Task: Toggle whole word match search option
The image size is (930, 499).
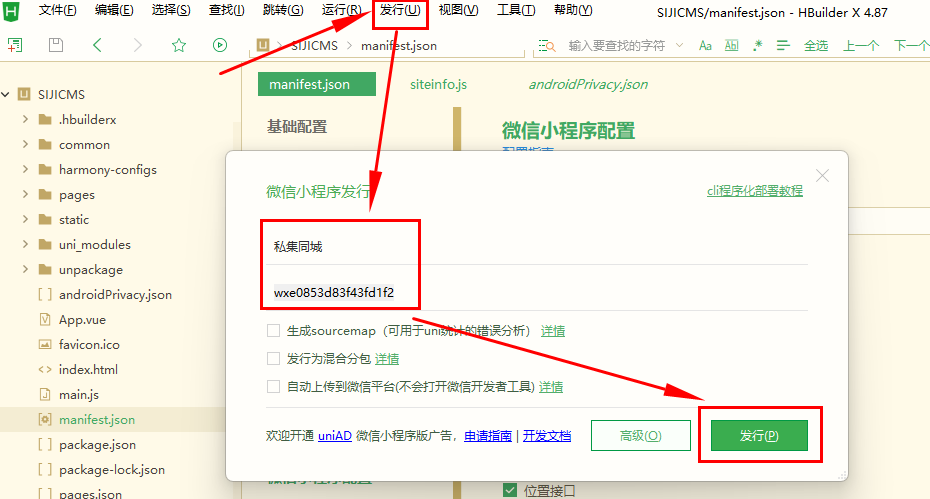Action: point(732,46)
